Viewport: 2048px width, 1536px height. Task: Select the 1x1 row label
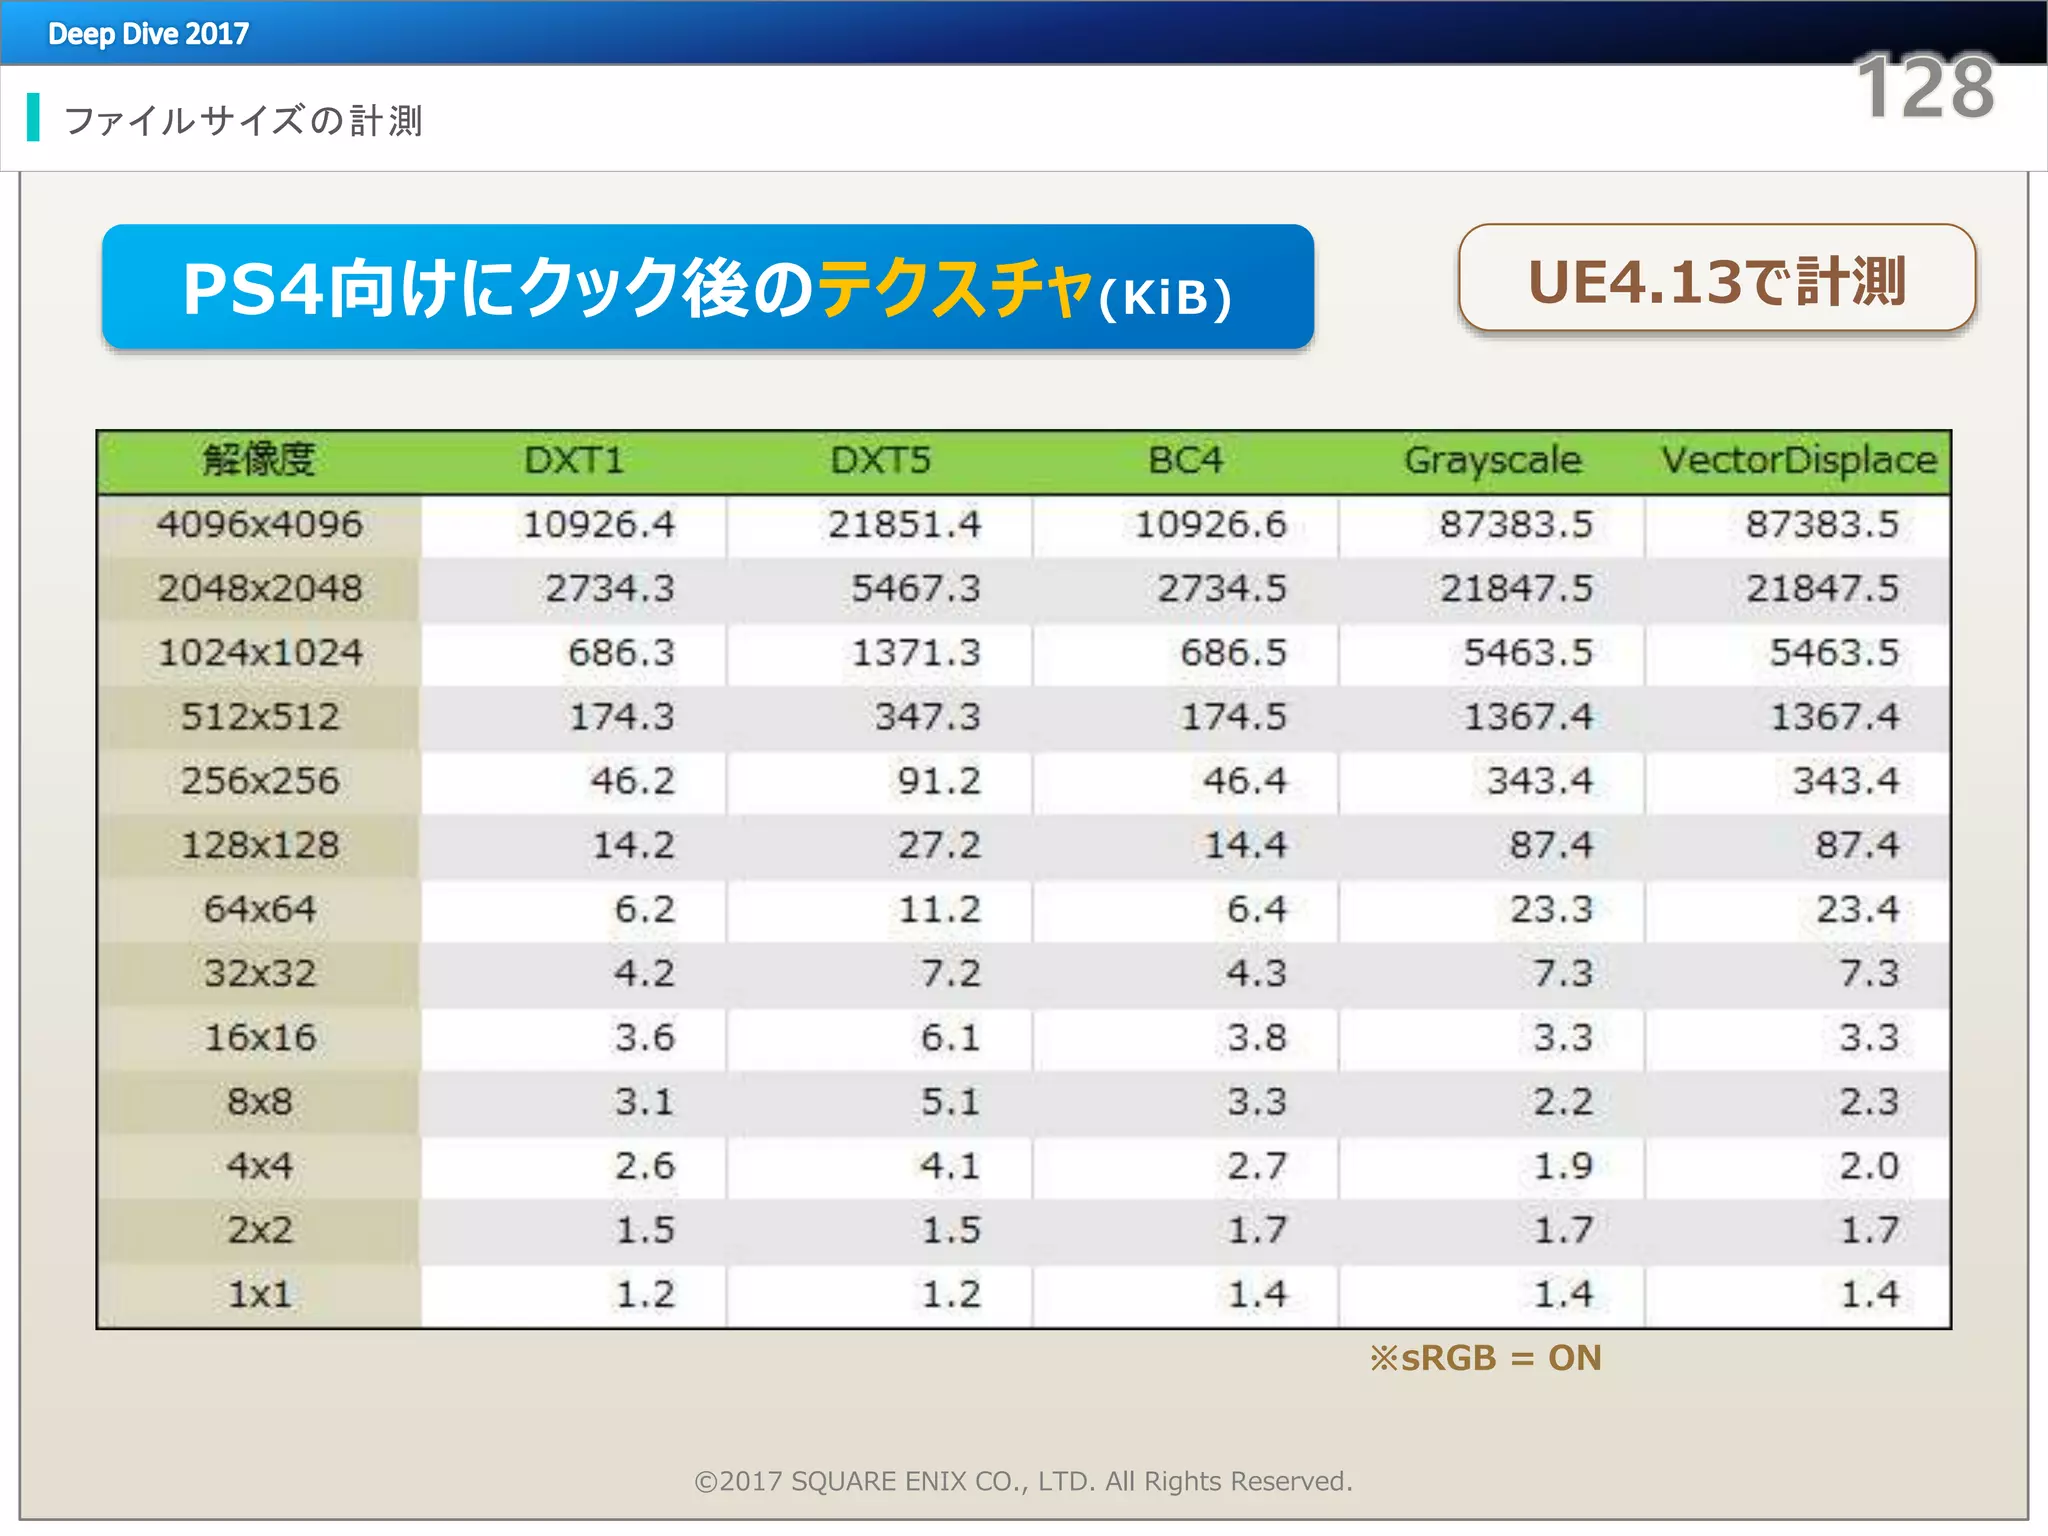point(259,1294)
